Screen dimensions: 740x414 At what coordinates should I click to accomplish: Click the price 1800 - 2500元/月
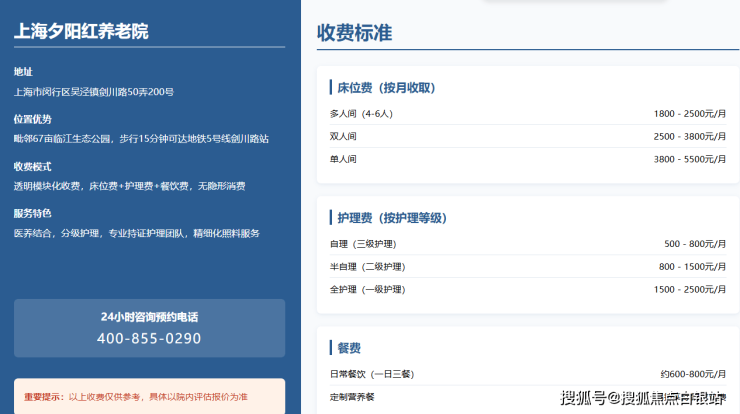690,114
